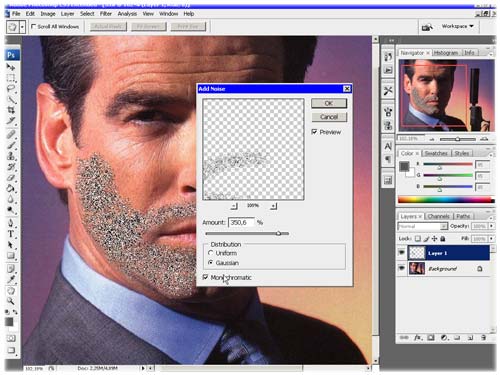
Task: Open the Filter menu
Action: click(106, 14)
